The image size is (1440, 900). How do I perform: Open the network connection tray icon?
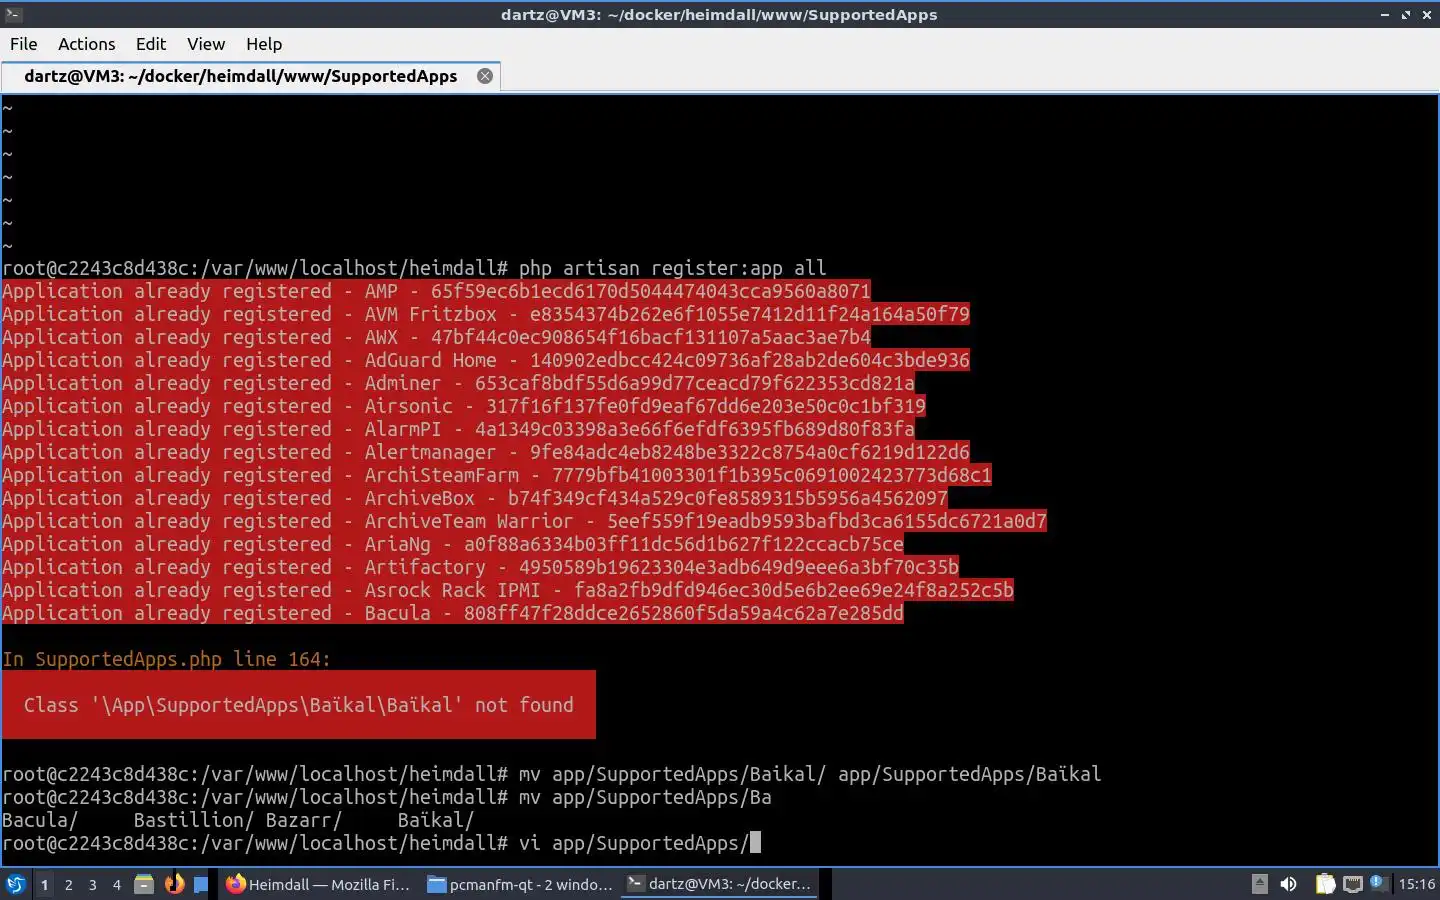click(x=1352, y=884)
